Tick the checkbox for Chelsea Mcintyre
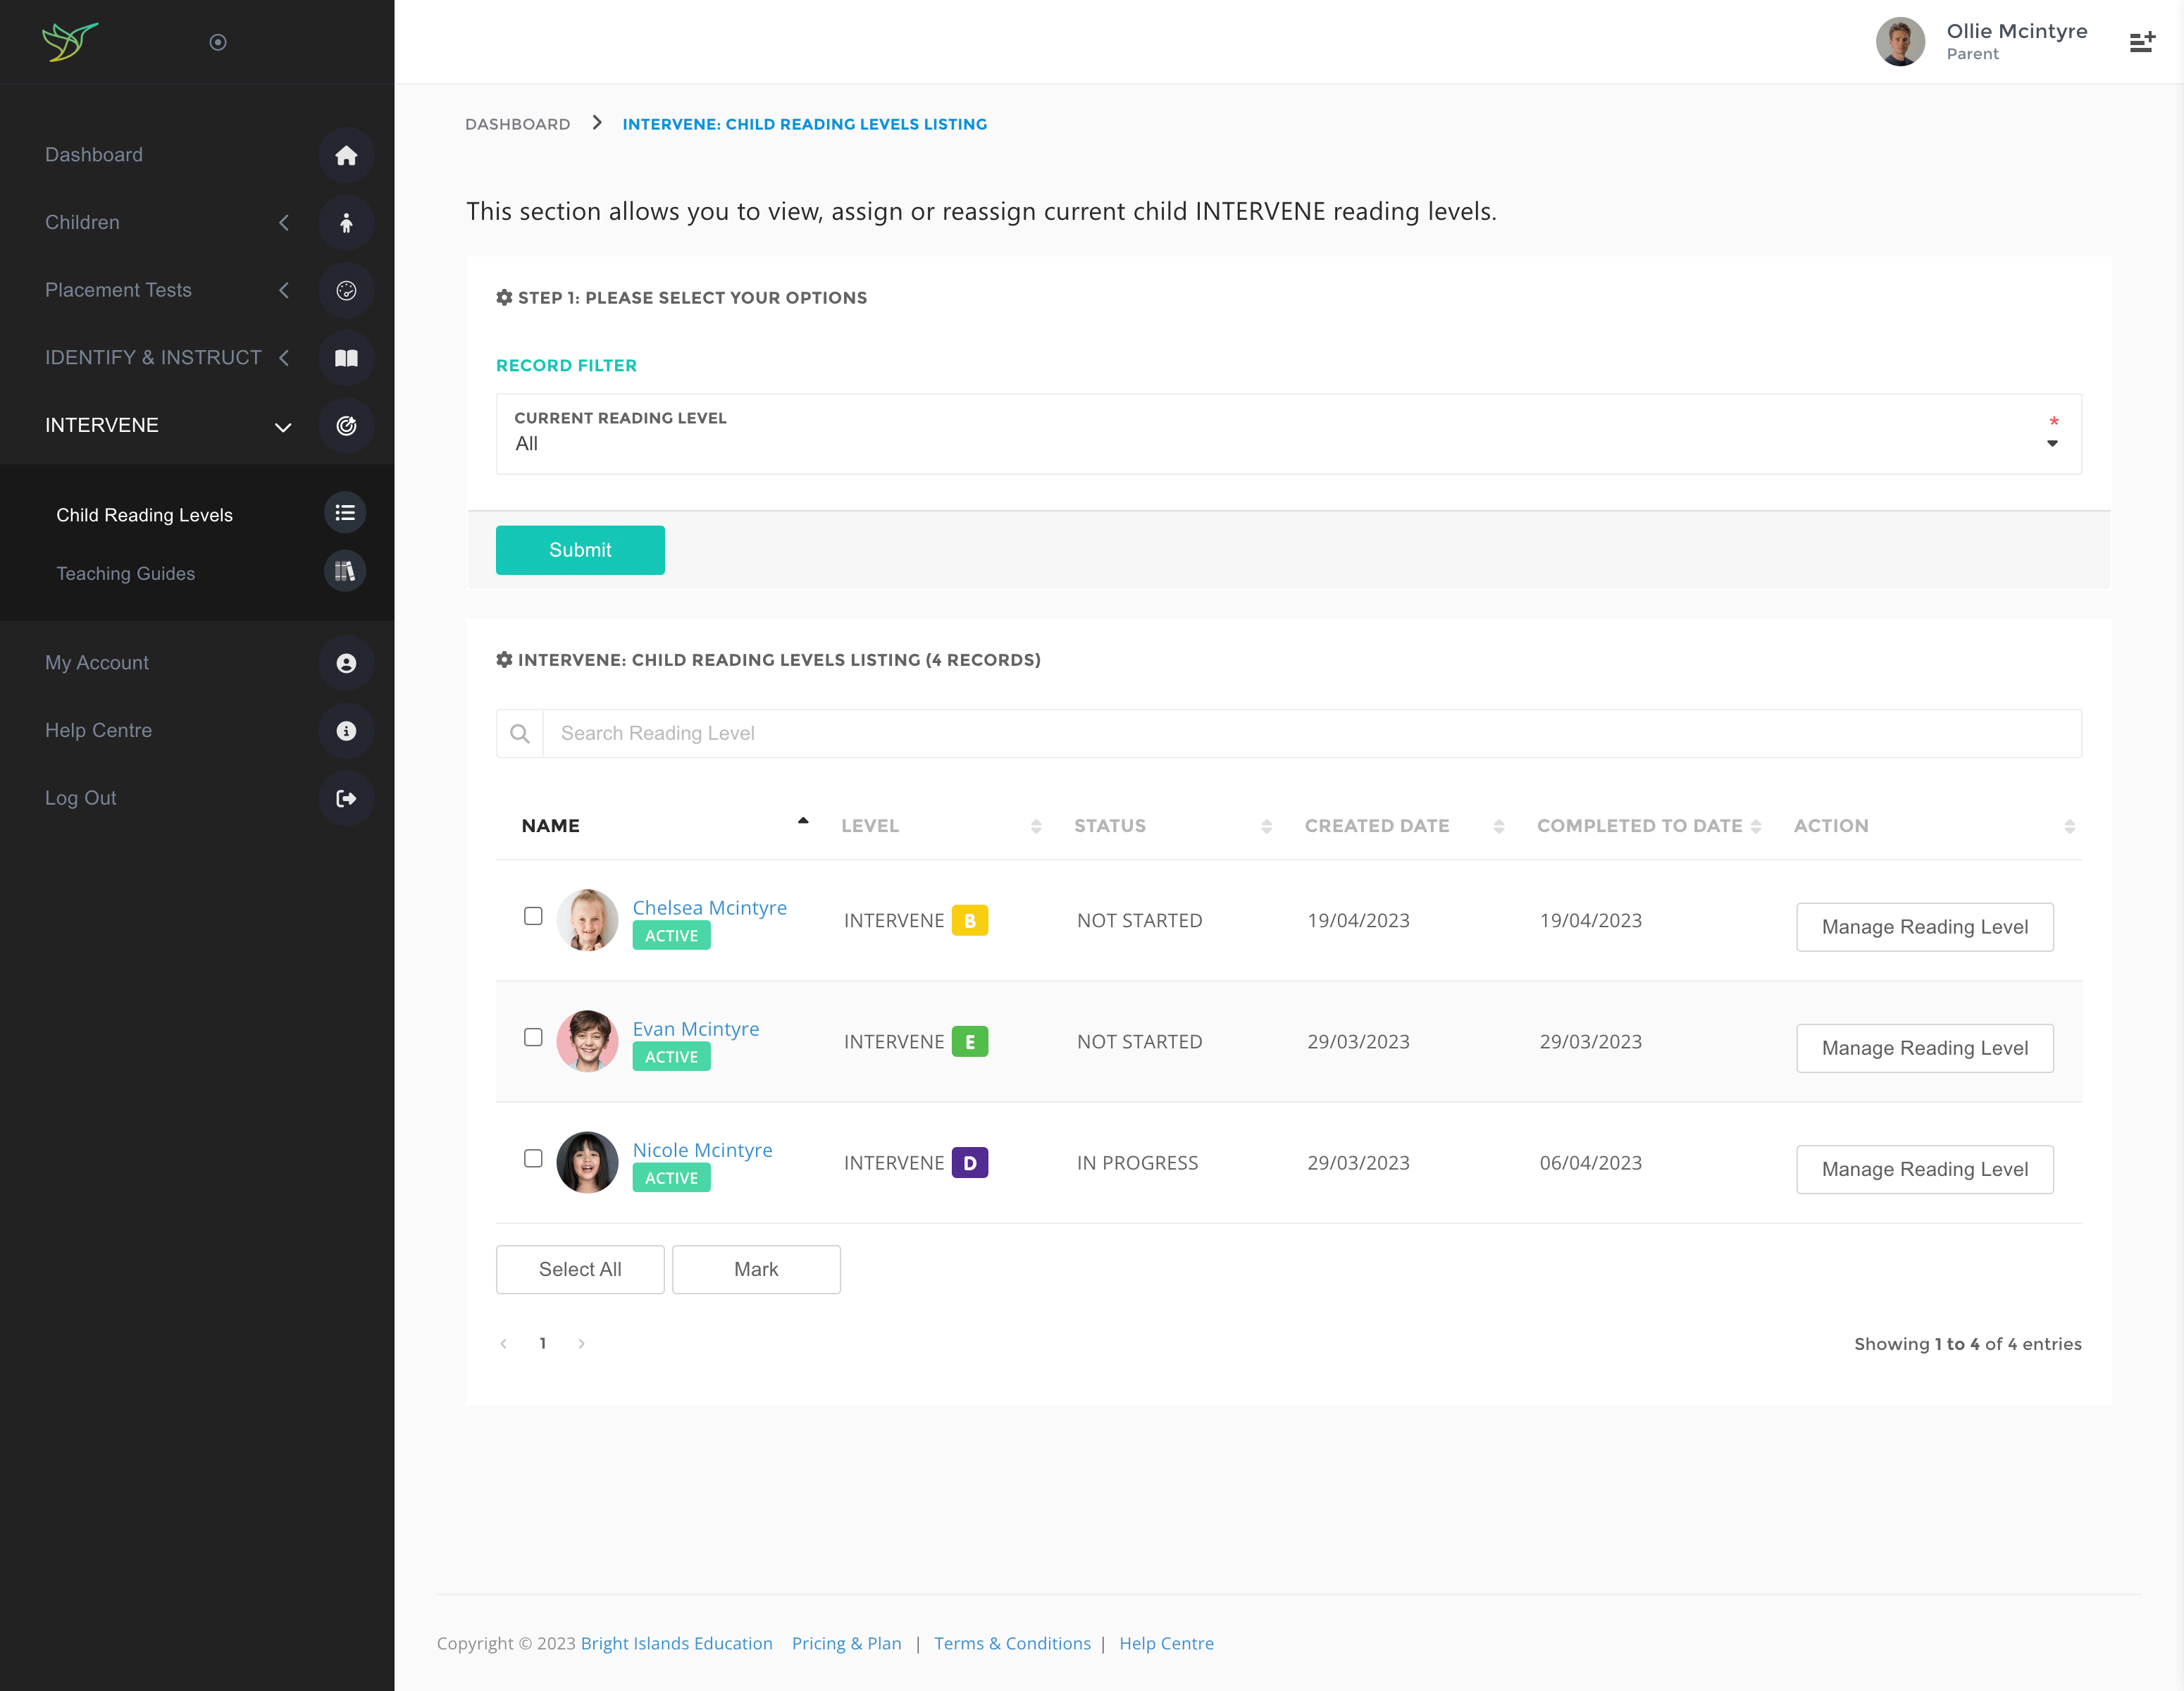Image resolution: width=2184 pixels, height=1691 pixels. (533, 916)
